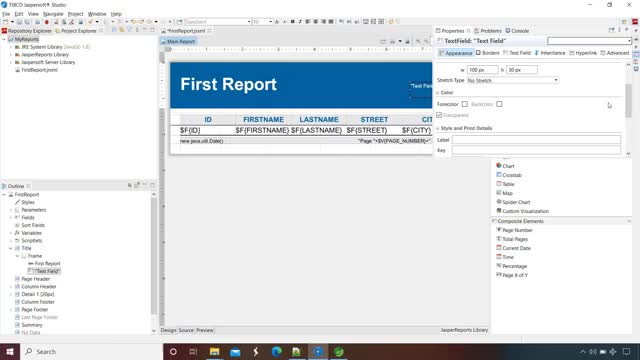Open Microsoft Edge from the taskbar

(276, 351)
